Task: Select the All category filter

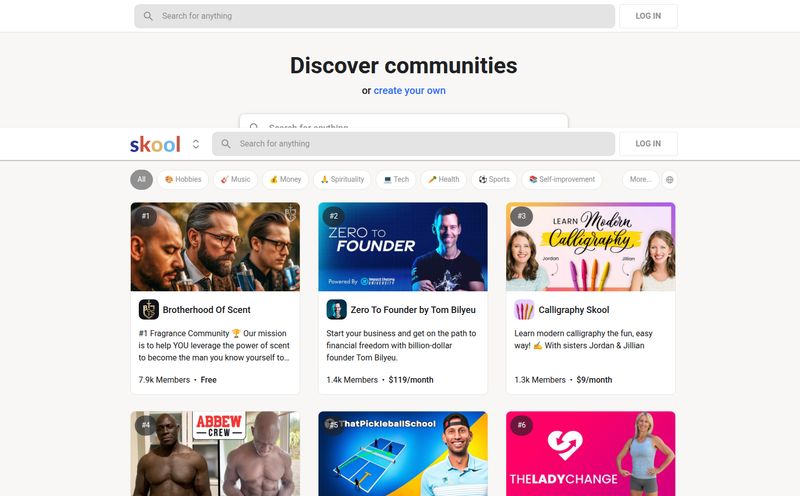Action: click(x=141, y=180)
